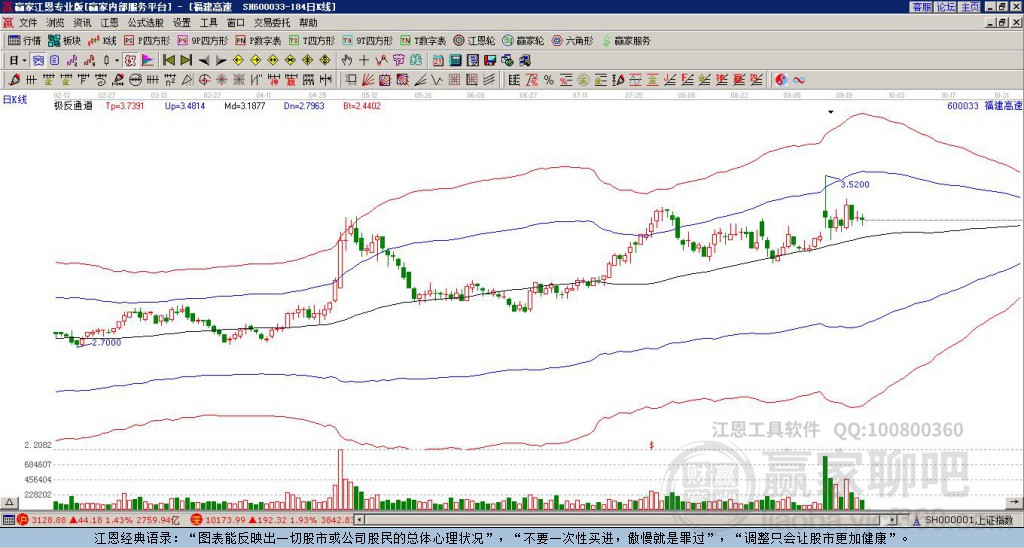Open the 公式选股 menu

146,23
